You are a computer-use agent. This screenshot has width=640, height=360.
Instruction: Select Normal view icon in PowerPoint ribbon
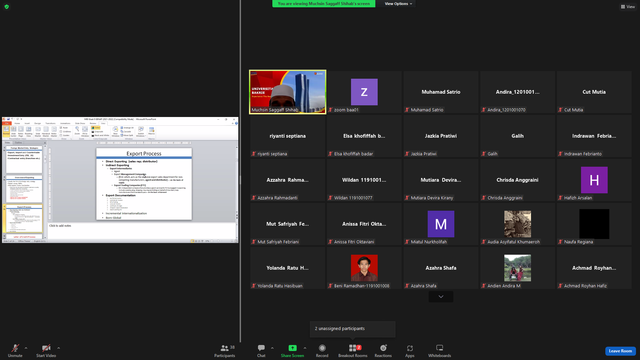click(x=6, y=131)
